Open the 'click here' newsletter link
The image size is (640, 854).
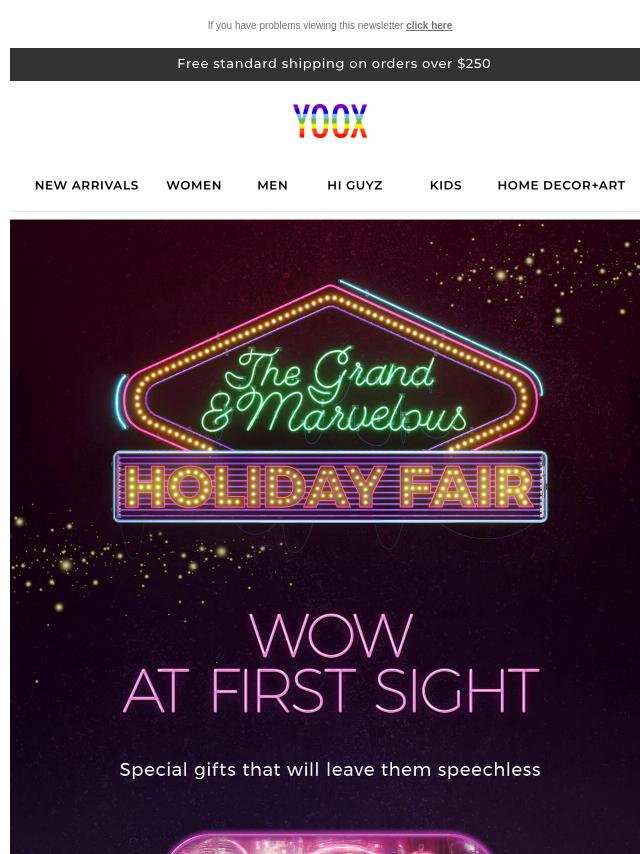coord(429,25)
